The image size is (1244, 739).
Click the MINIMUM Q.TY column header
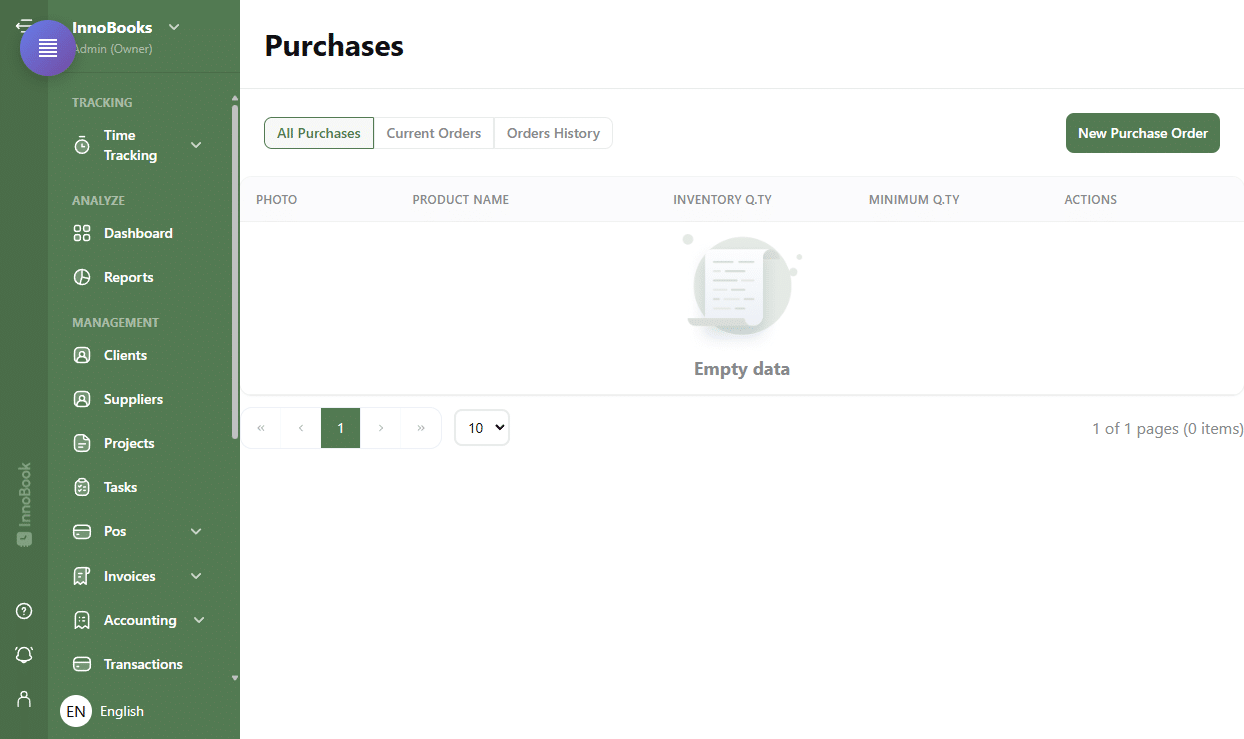pyautogui.click(x=914, y=200)
